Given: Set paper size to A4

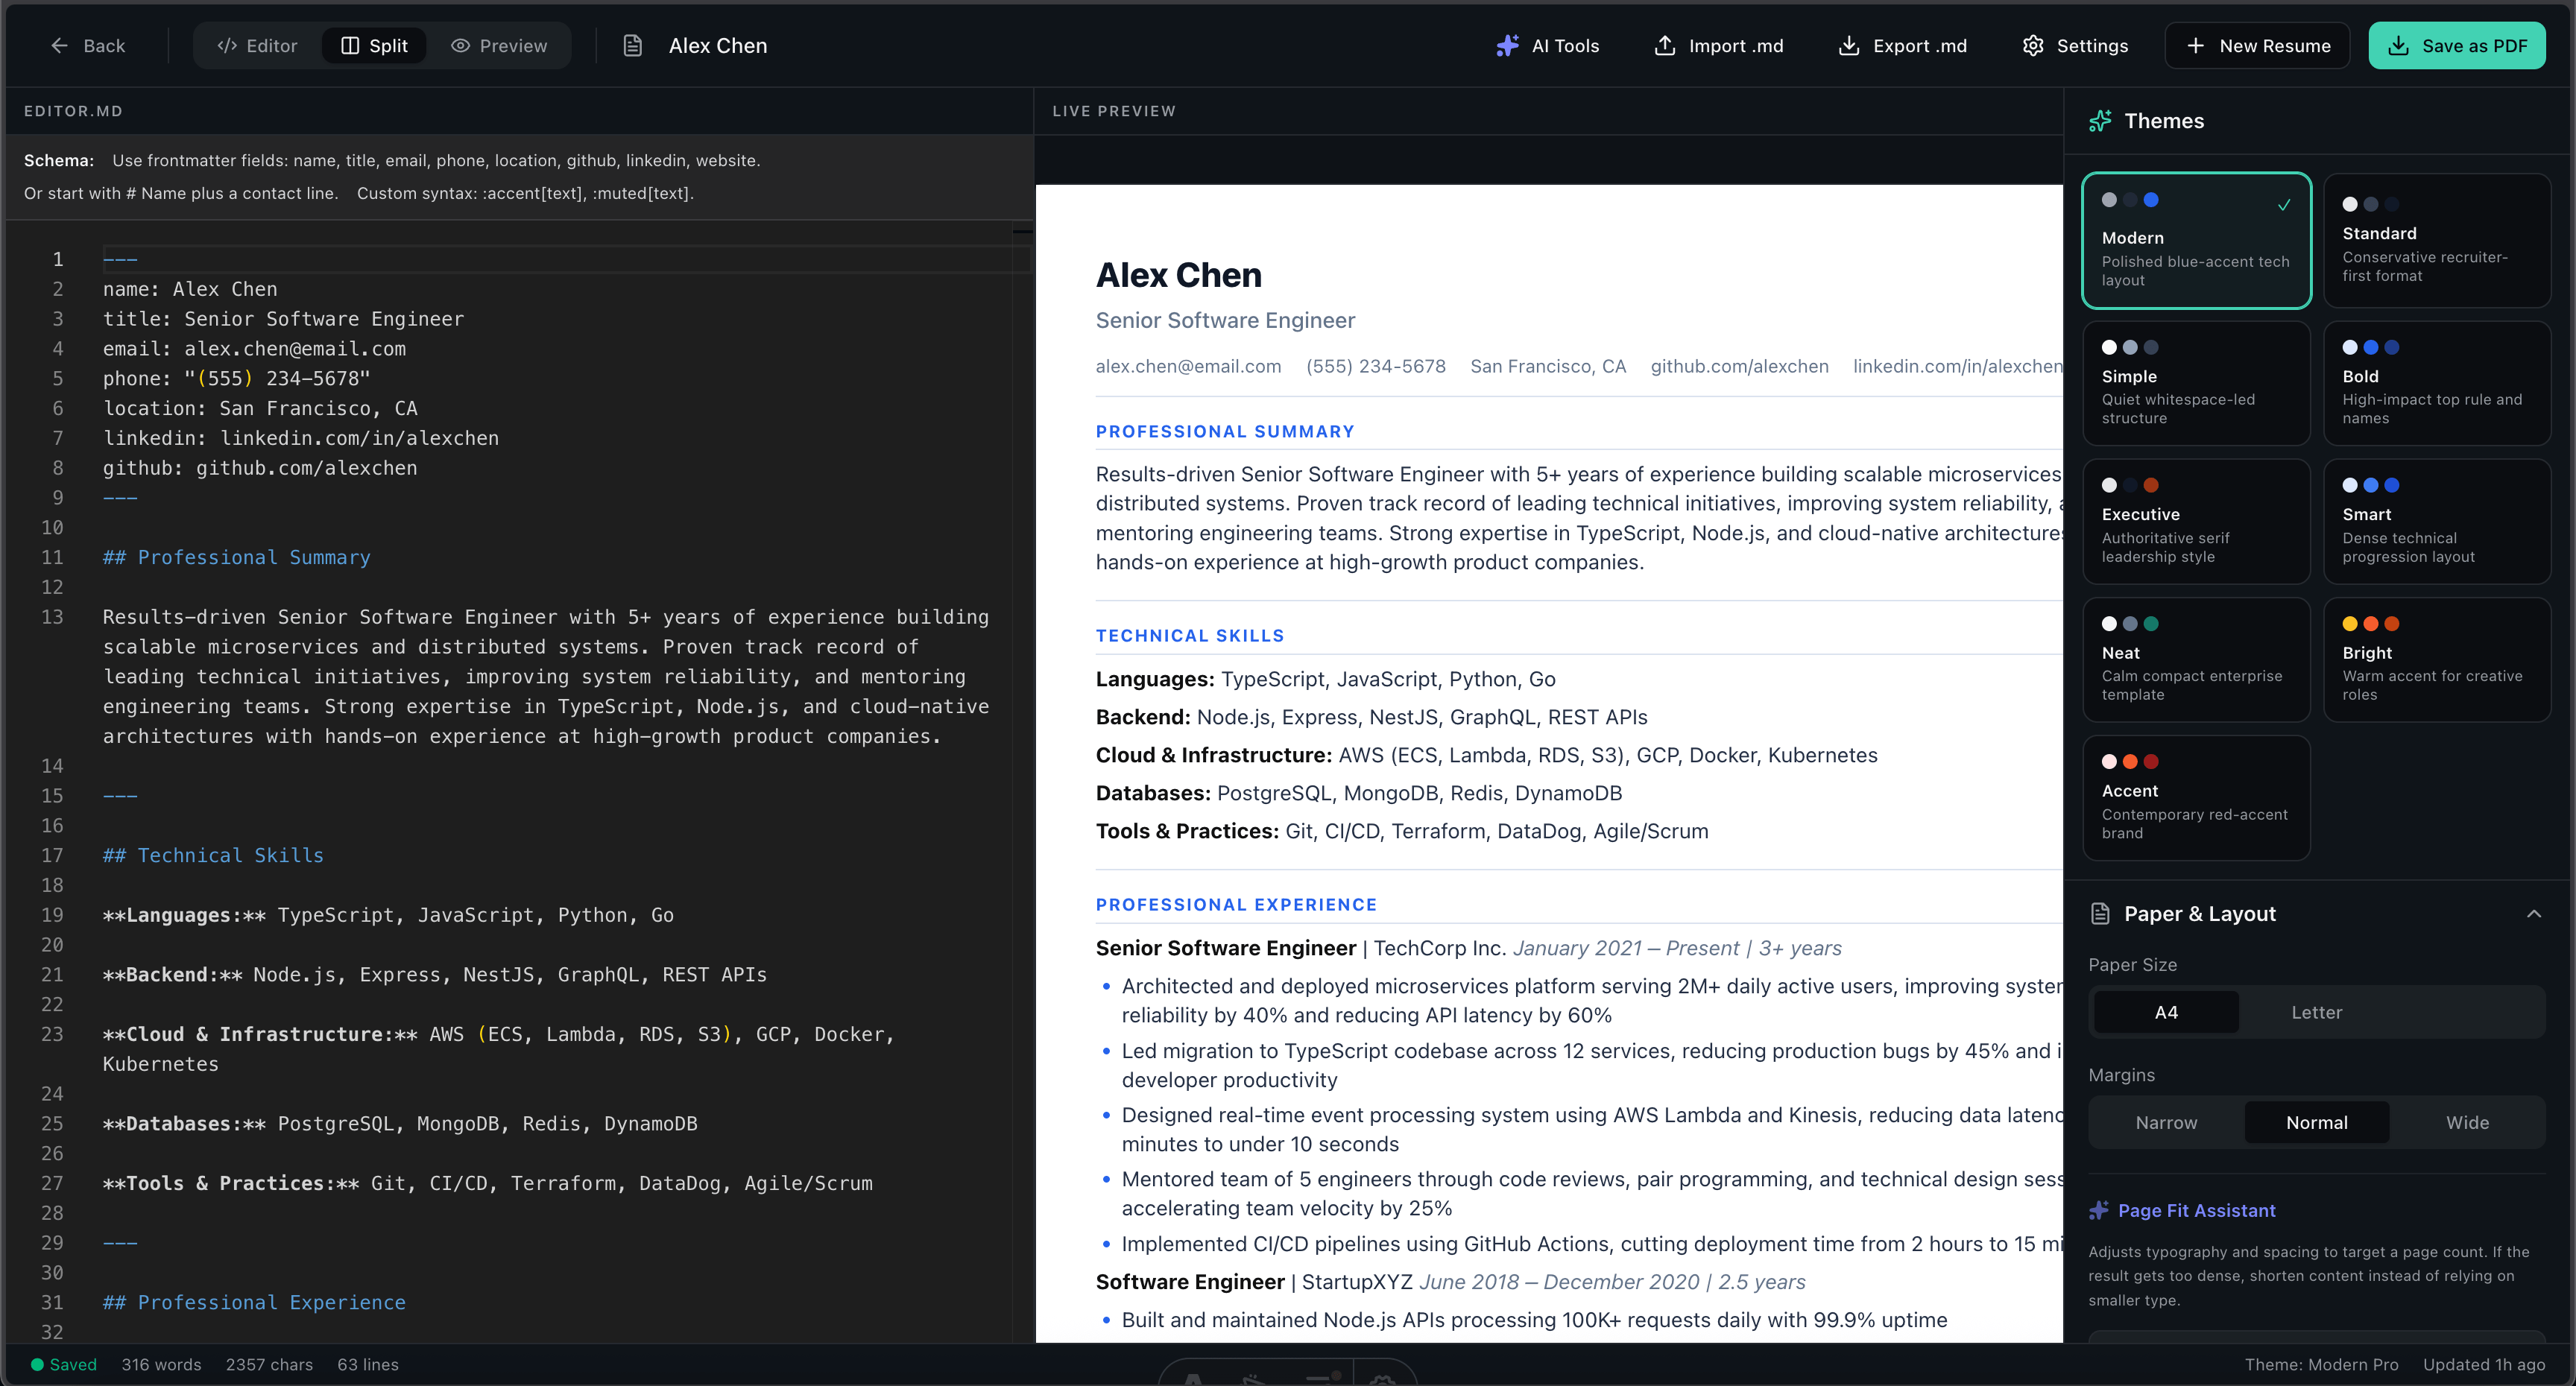Looking at the screenshot, I should coord(2166,1012).
